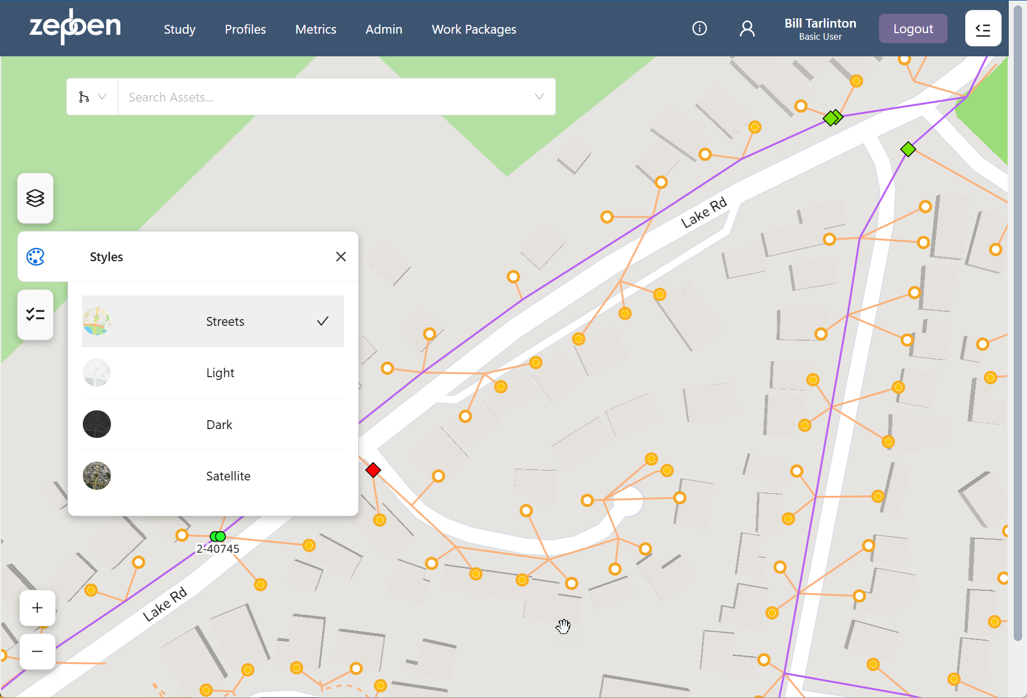1027x698 pixels.
Task: Open the Work Packages menu
Action: tap(474, 29)
